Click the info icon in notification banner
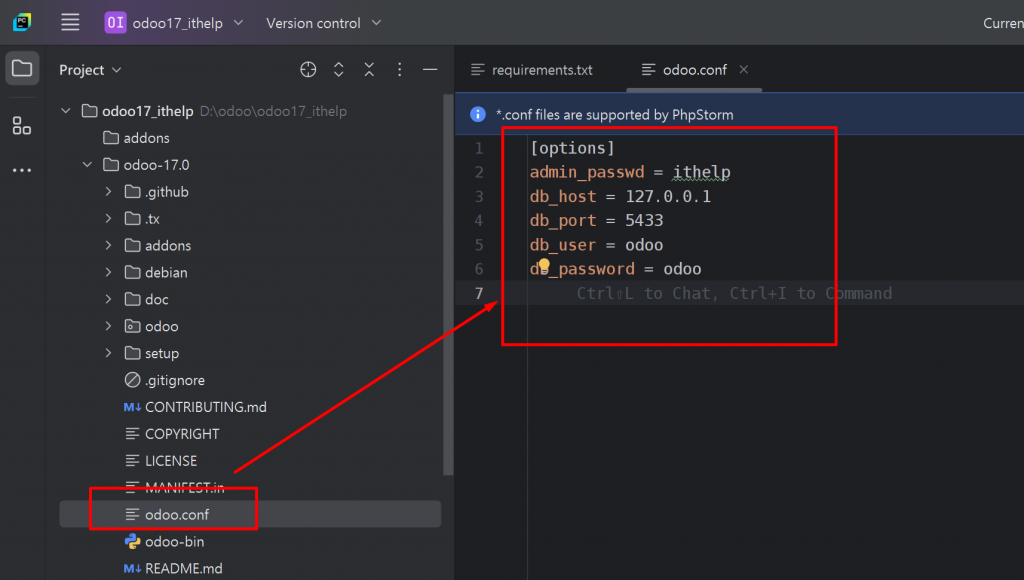Screen dimensions: 1024x580 tap(478, 114)
